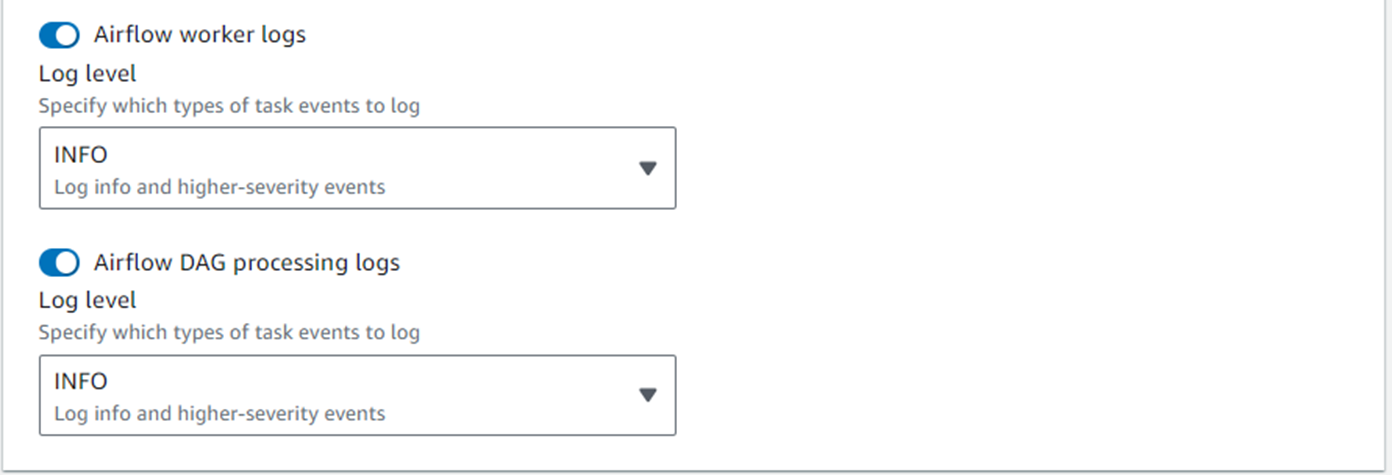Click worker logs "Specify which types" help text
The image size is (1392, 475).
[x=229, y=105]
